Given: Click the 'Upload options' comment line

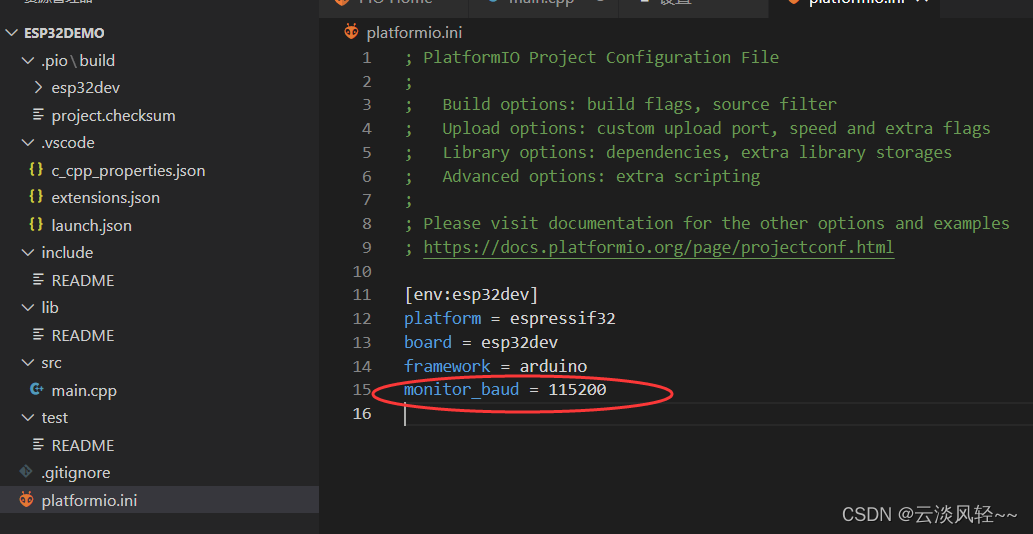Looking at the screenshot, I should click(697, 128).
